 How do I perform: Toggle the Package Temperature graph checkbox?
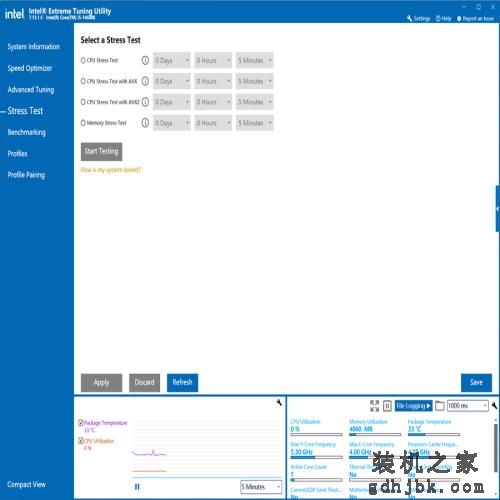point(81,423)
